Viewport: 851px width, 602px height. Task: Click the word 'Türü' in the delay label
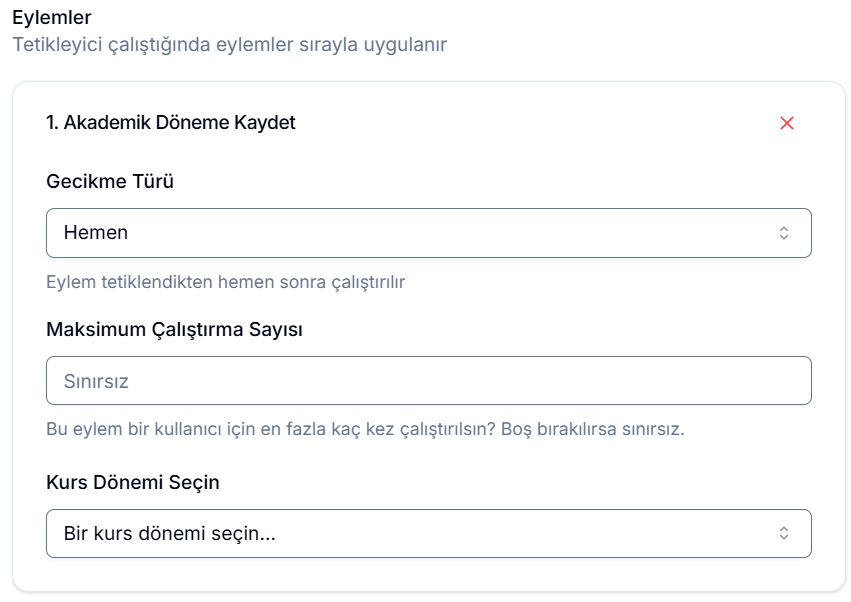(x=153, y=182)
